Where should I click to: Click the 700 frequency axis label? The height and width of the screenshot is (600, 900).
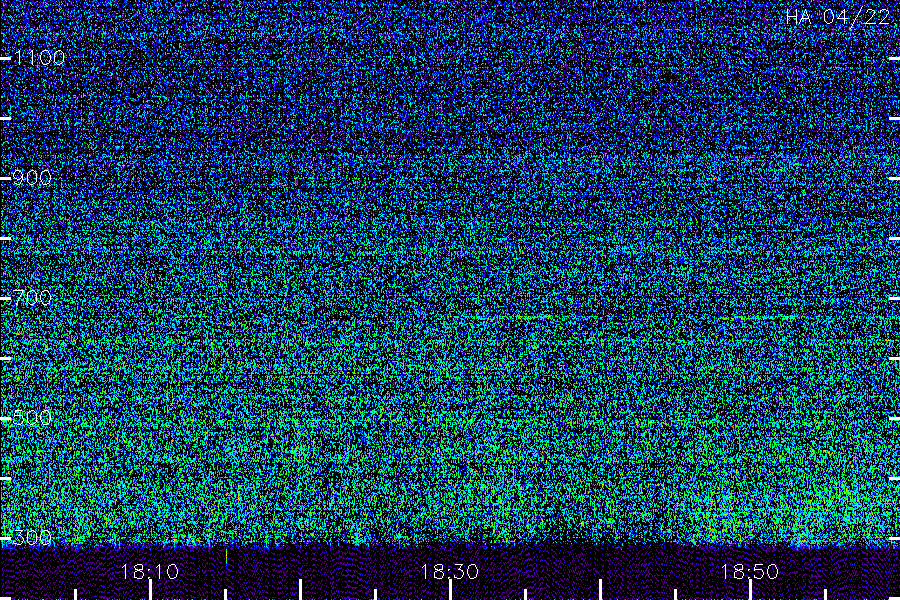[32, 297]
